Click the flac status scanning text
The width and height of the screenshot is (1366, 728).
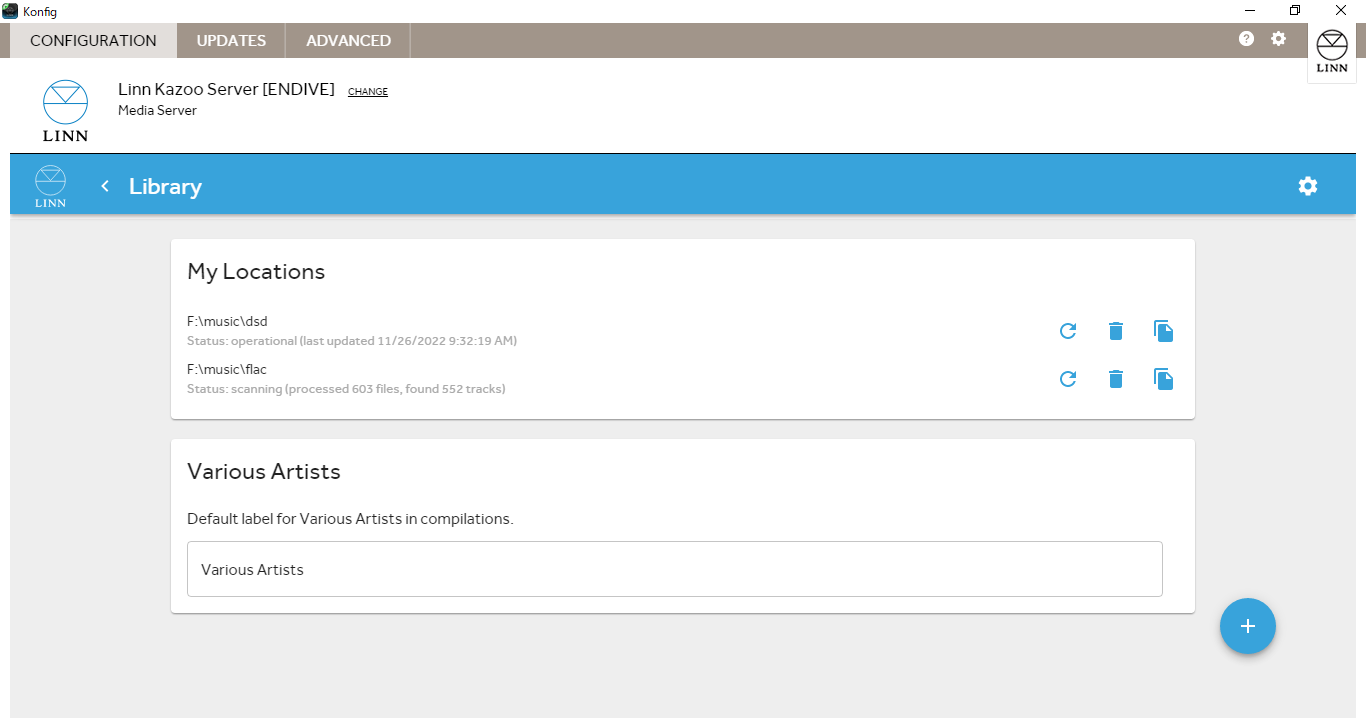(x=346, y=389)
